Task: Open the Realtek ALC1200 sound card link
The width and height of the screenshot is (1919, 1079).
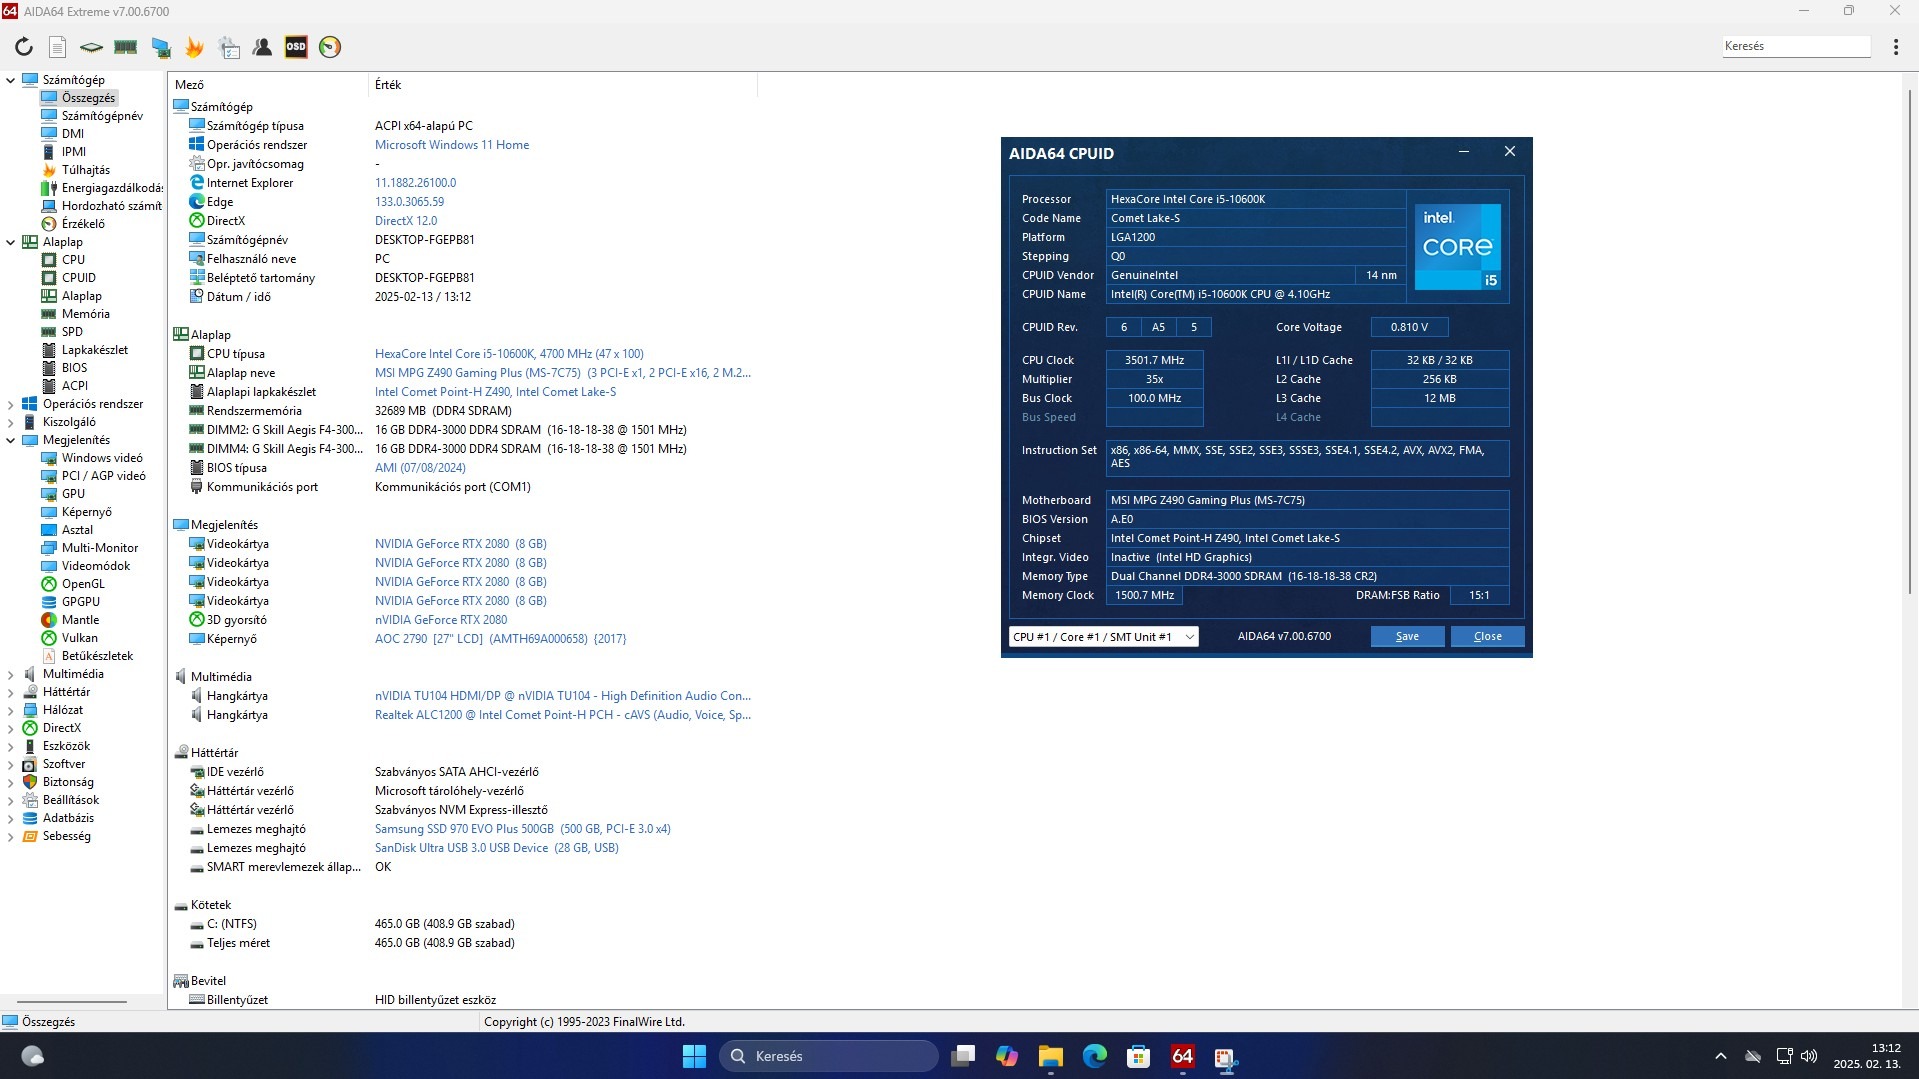Action: click(x=563, y=715)
